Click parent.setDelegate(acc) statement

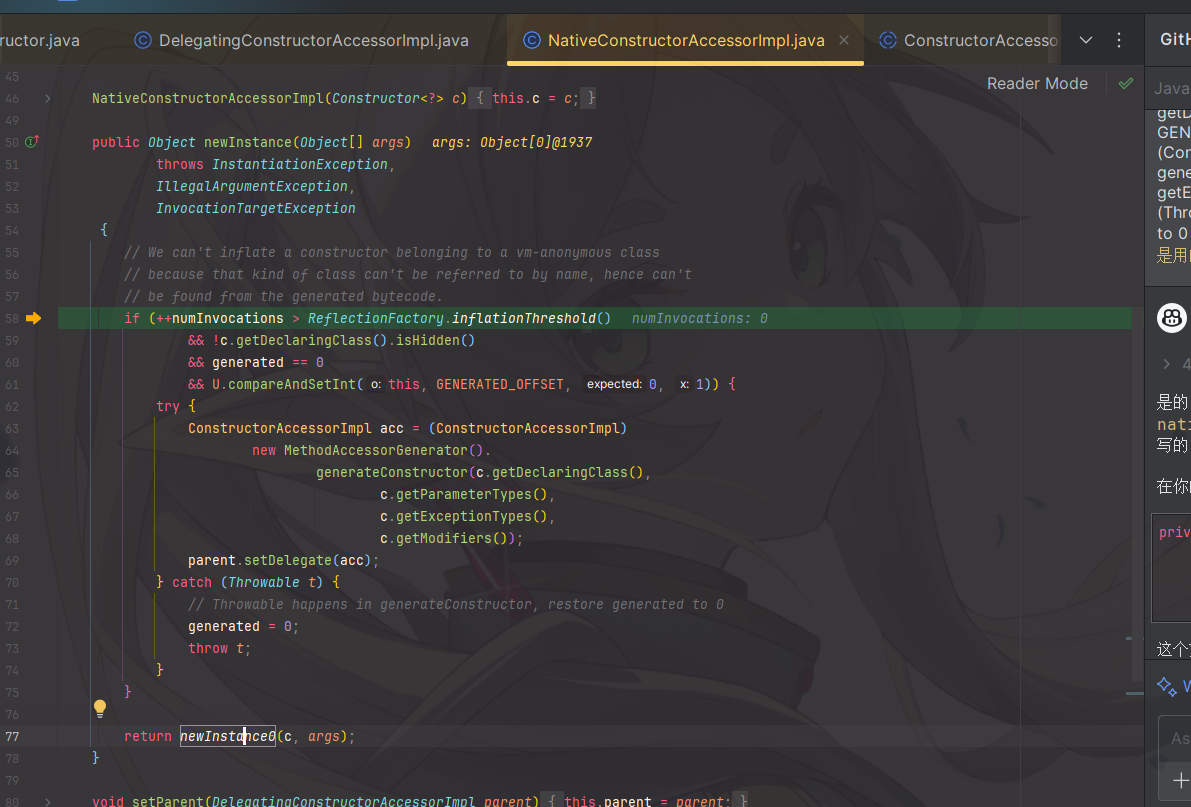(x=283, y=560)
